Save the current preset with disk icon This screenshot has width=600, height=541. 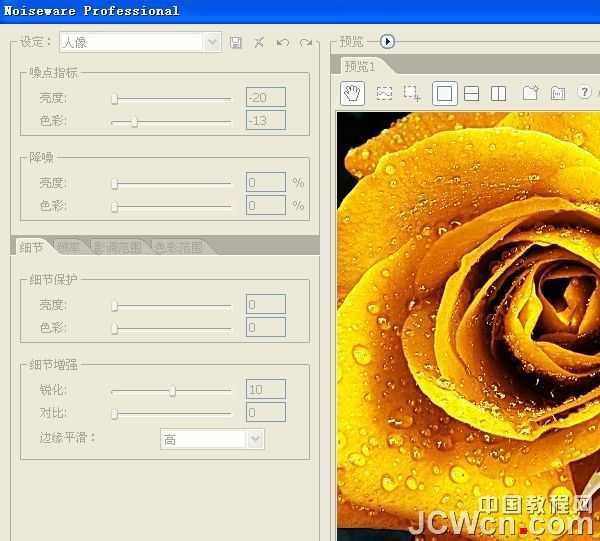pos(236,42)
